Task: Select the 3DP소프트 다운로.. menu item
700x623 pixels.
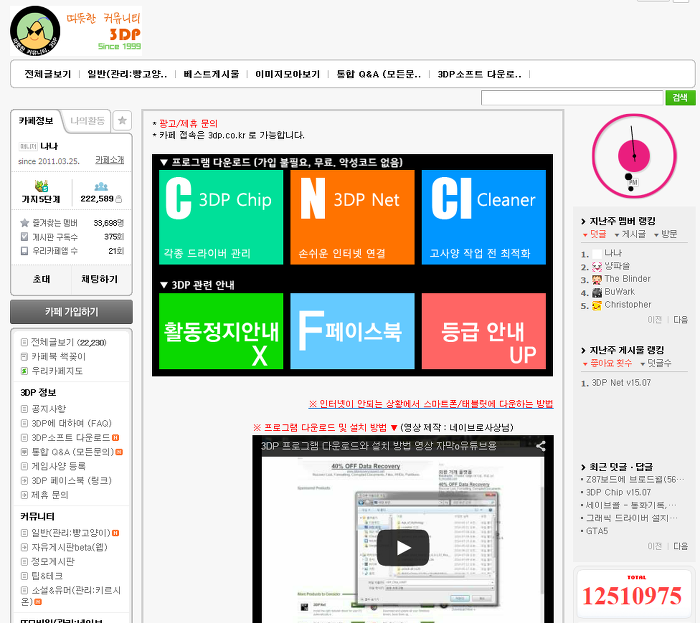Action: [x=479, y=74]
